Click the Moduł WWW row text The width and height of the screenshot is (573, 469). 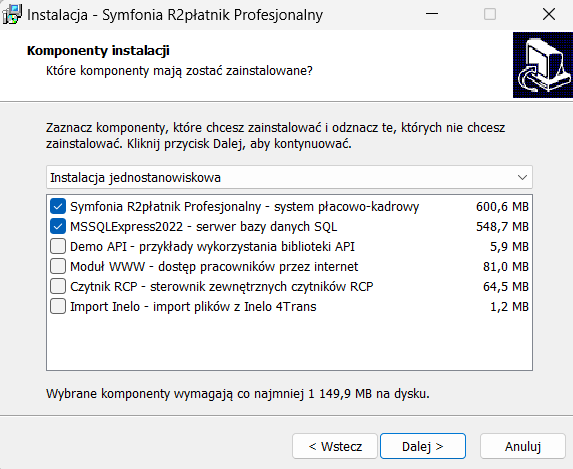pos(214,267)
